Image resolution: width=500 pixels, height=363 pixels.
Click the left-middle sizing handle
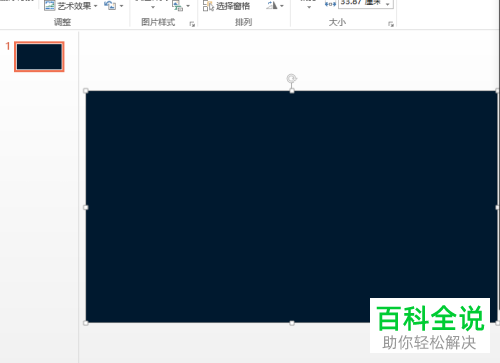(86, 207)
